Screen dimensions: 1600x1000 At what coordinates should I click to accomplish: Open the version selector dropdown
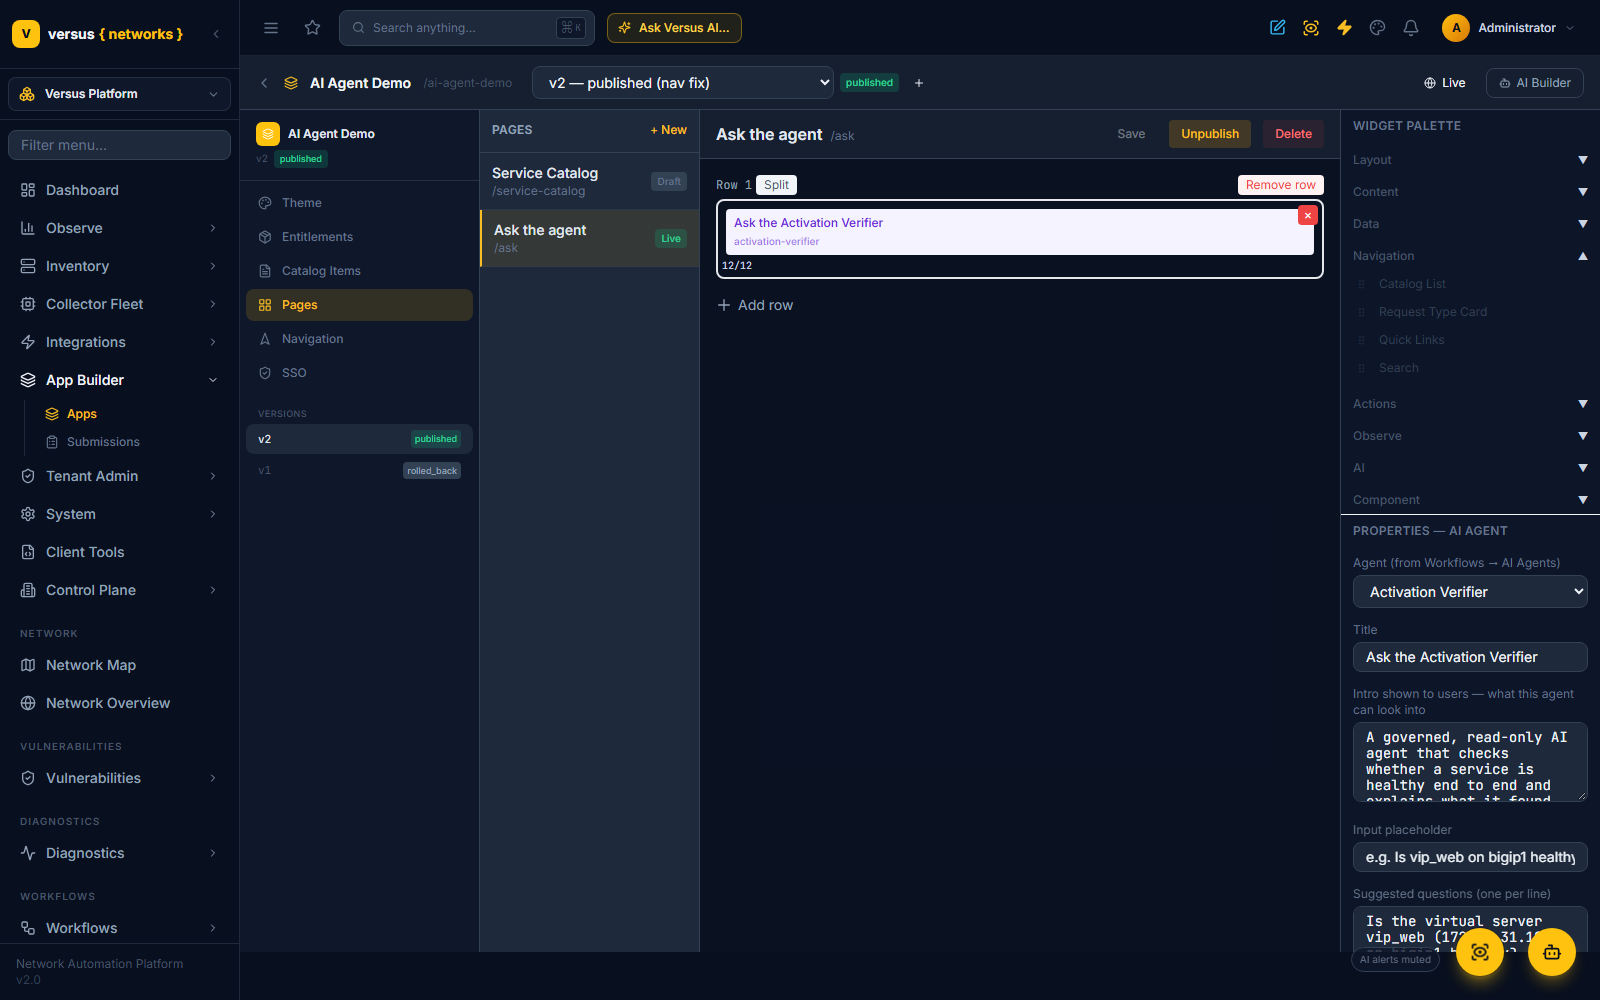pyautogui.click(x=683, y=83)
